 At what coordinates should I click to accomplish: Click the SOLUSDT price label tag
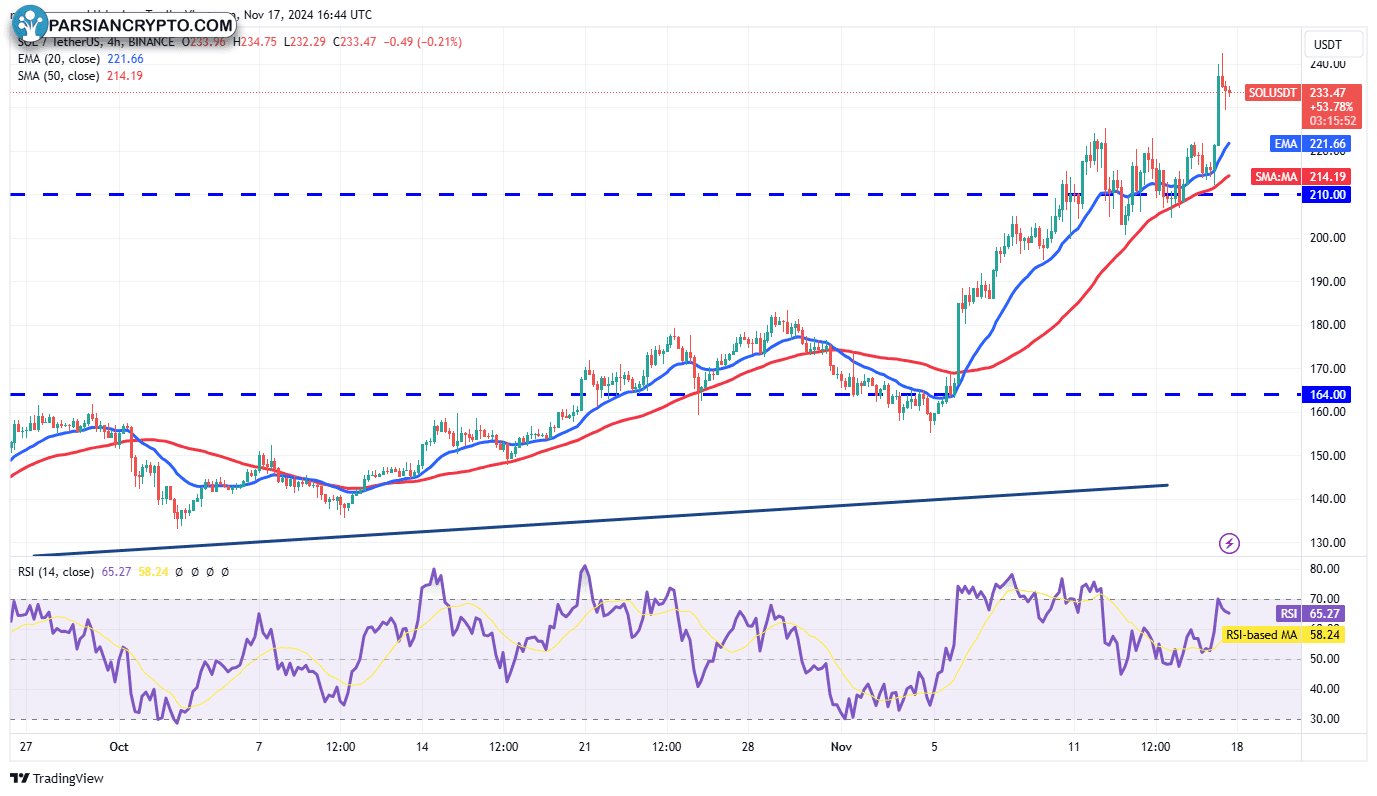(x=1273, y=92)
